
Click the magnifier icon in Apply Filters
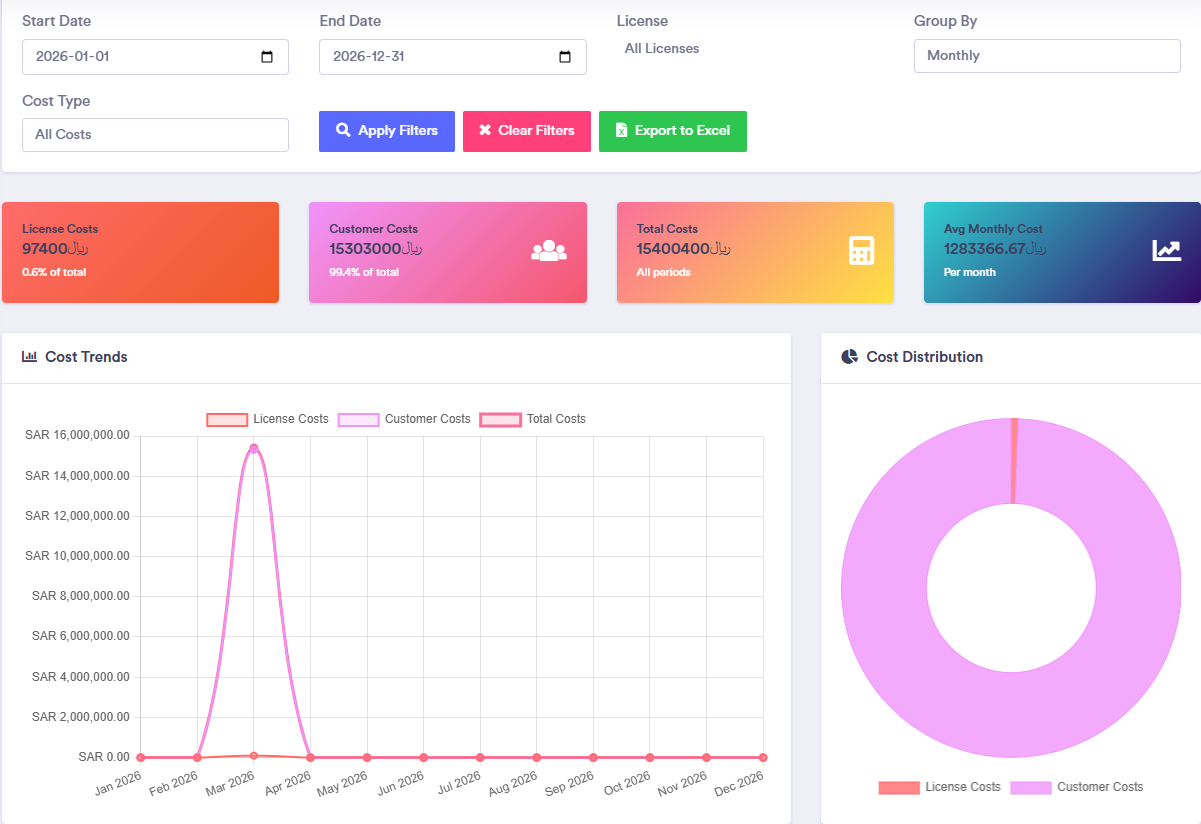[343, 130]
